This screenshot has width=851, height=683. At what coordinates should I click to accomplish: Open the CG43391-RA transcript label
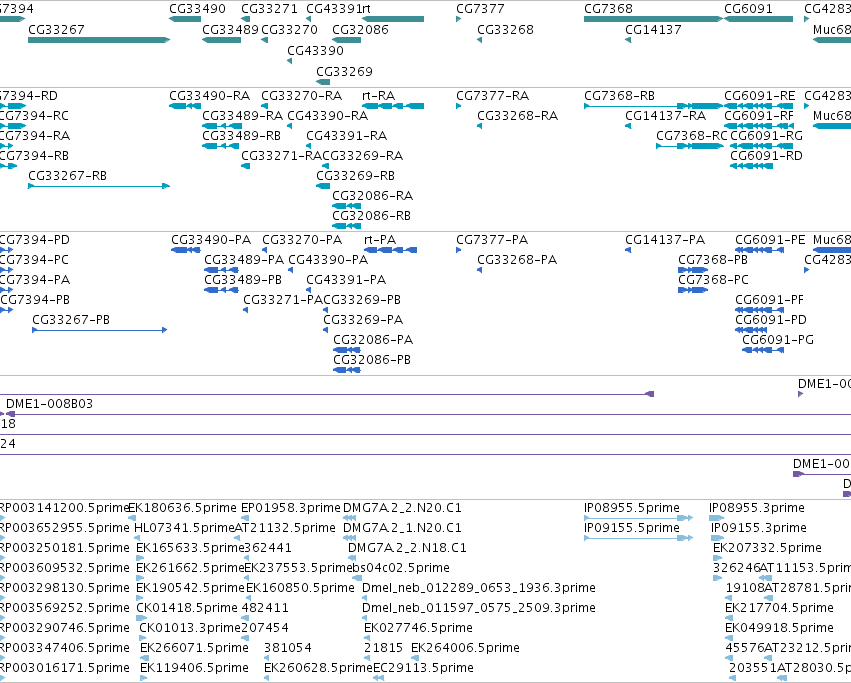347,136
